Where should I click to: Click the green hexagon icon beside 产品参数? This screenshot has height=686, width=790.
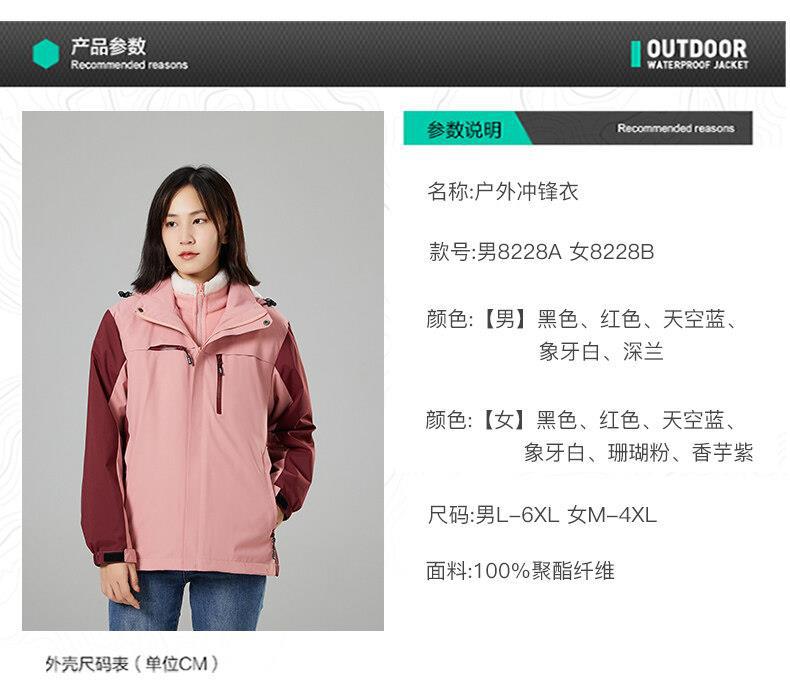coord(46,54)
